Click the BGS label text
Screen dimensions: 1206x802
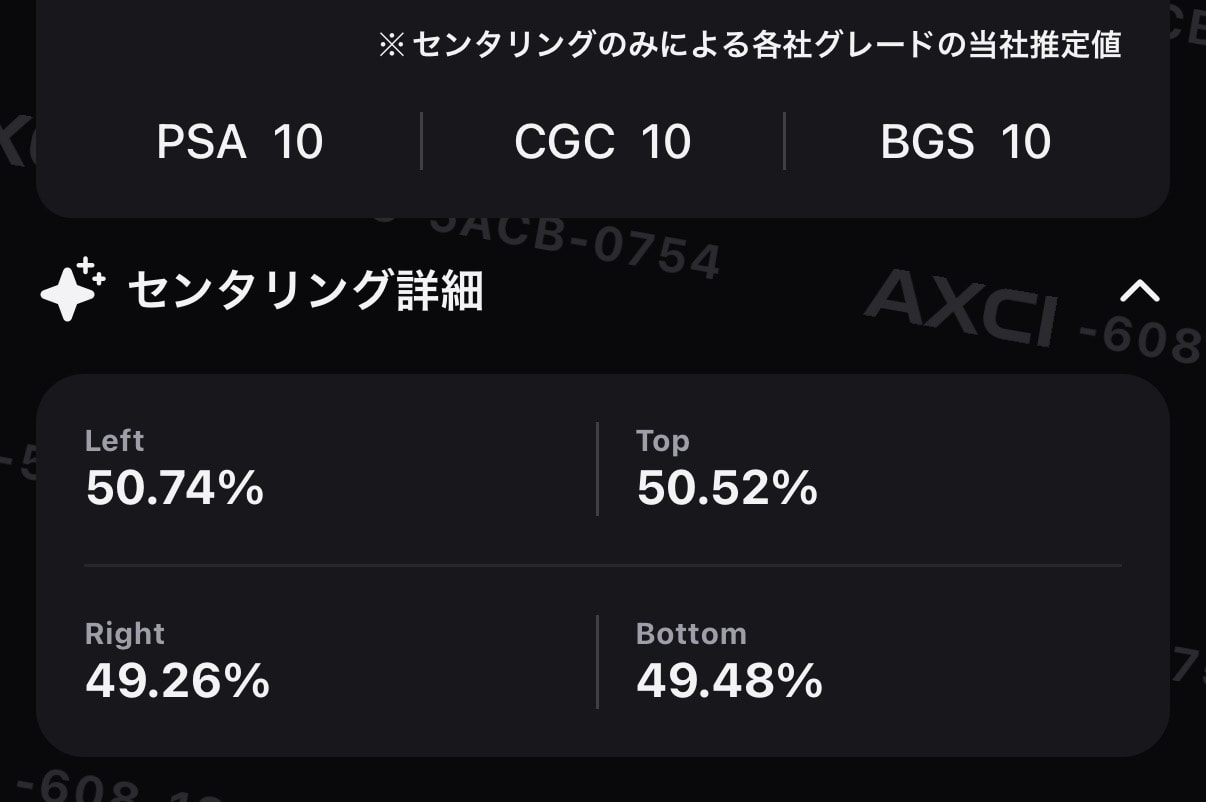pos(927,142)
